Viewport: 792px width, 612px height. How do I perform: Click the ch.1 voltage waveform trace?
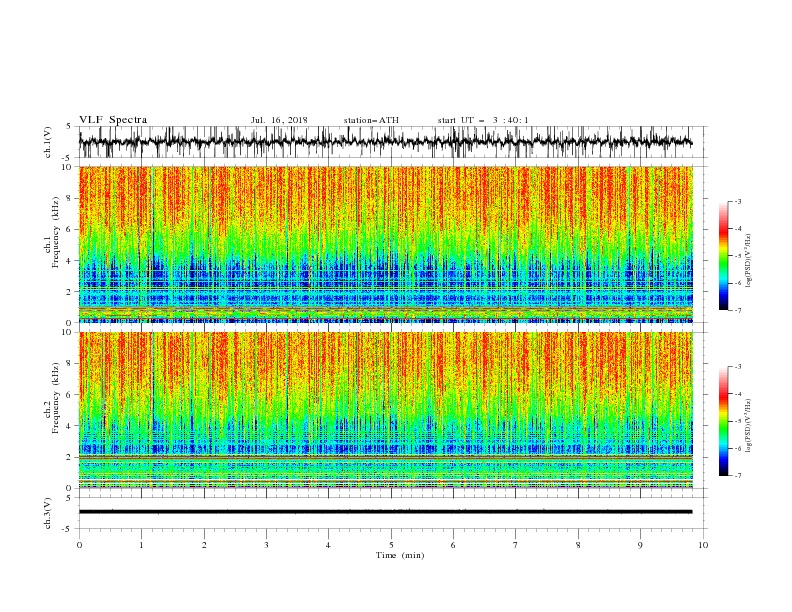[385, 142]
